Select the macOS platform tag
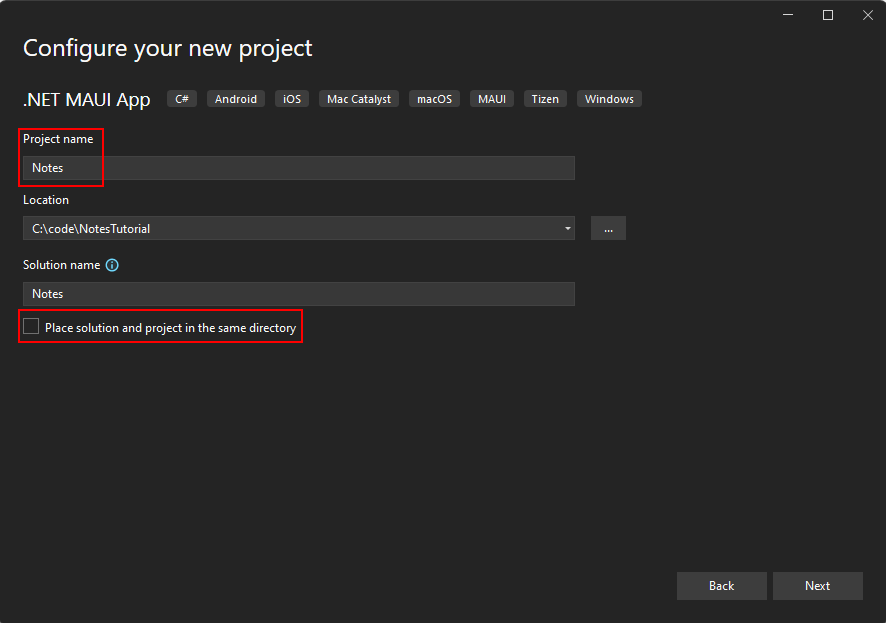Viewport: 886px width, 623px height. pos(434,98)
